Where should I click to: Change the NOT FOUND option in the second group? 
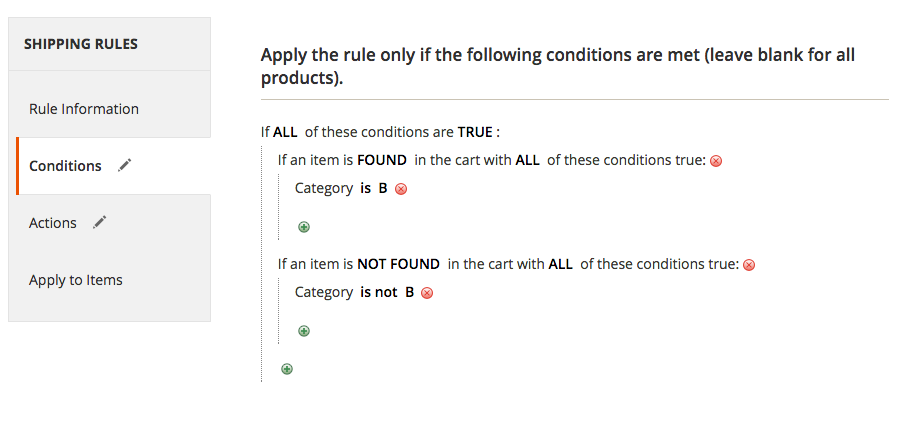coord(398,264)
